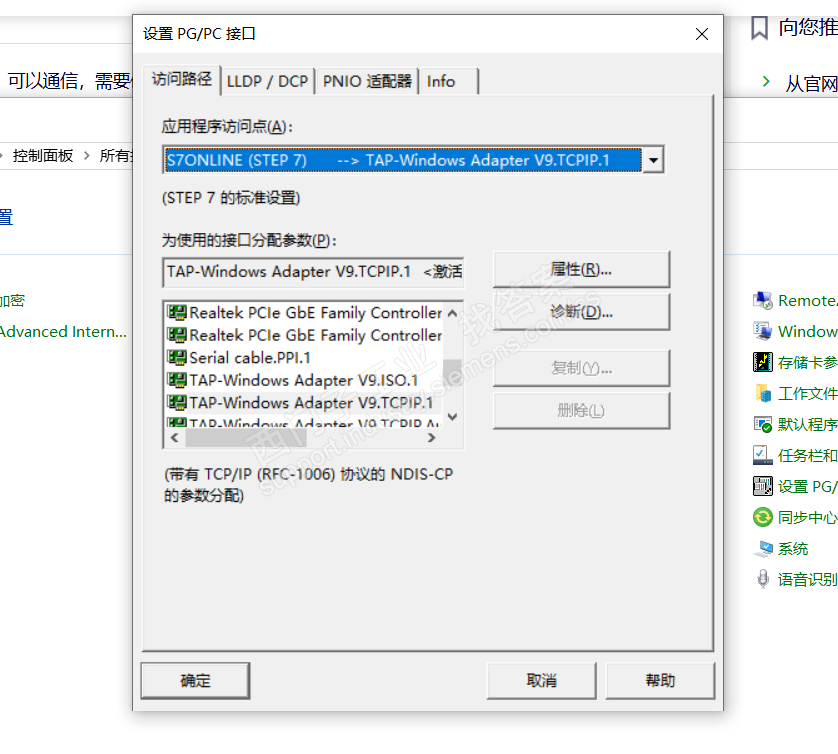Click the interface list scroll-left arrow
Viewport: 838px width, 754px height.
pos(174,438)
